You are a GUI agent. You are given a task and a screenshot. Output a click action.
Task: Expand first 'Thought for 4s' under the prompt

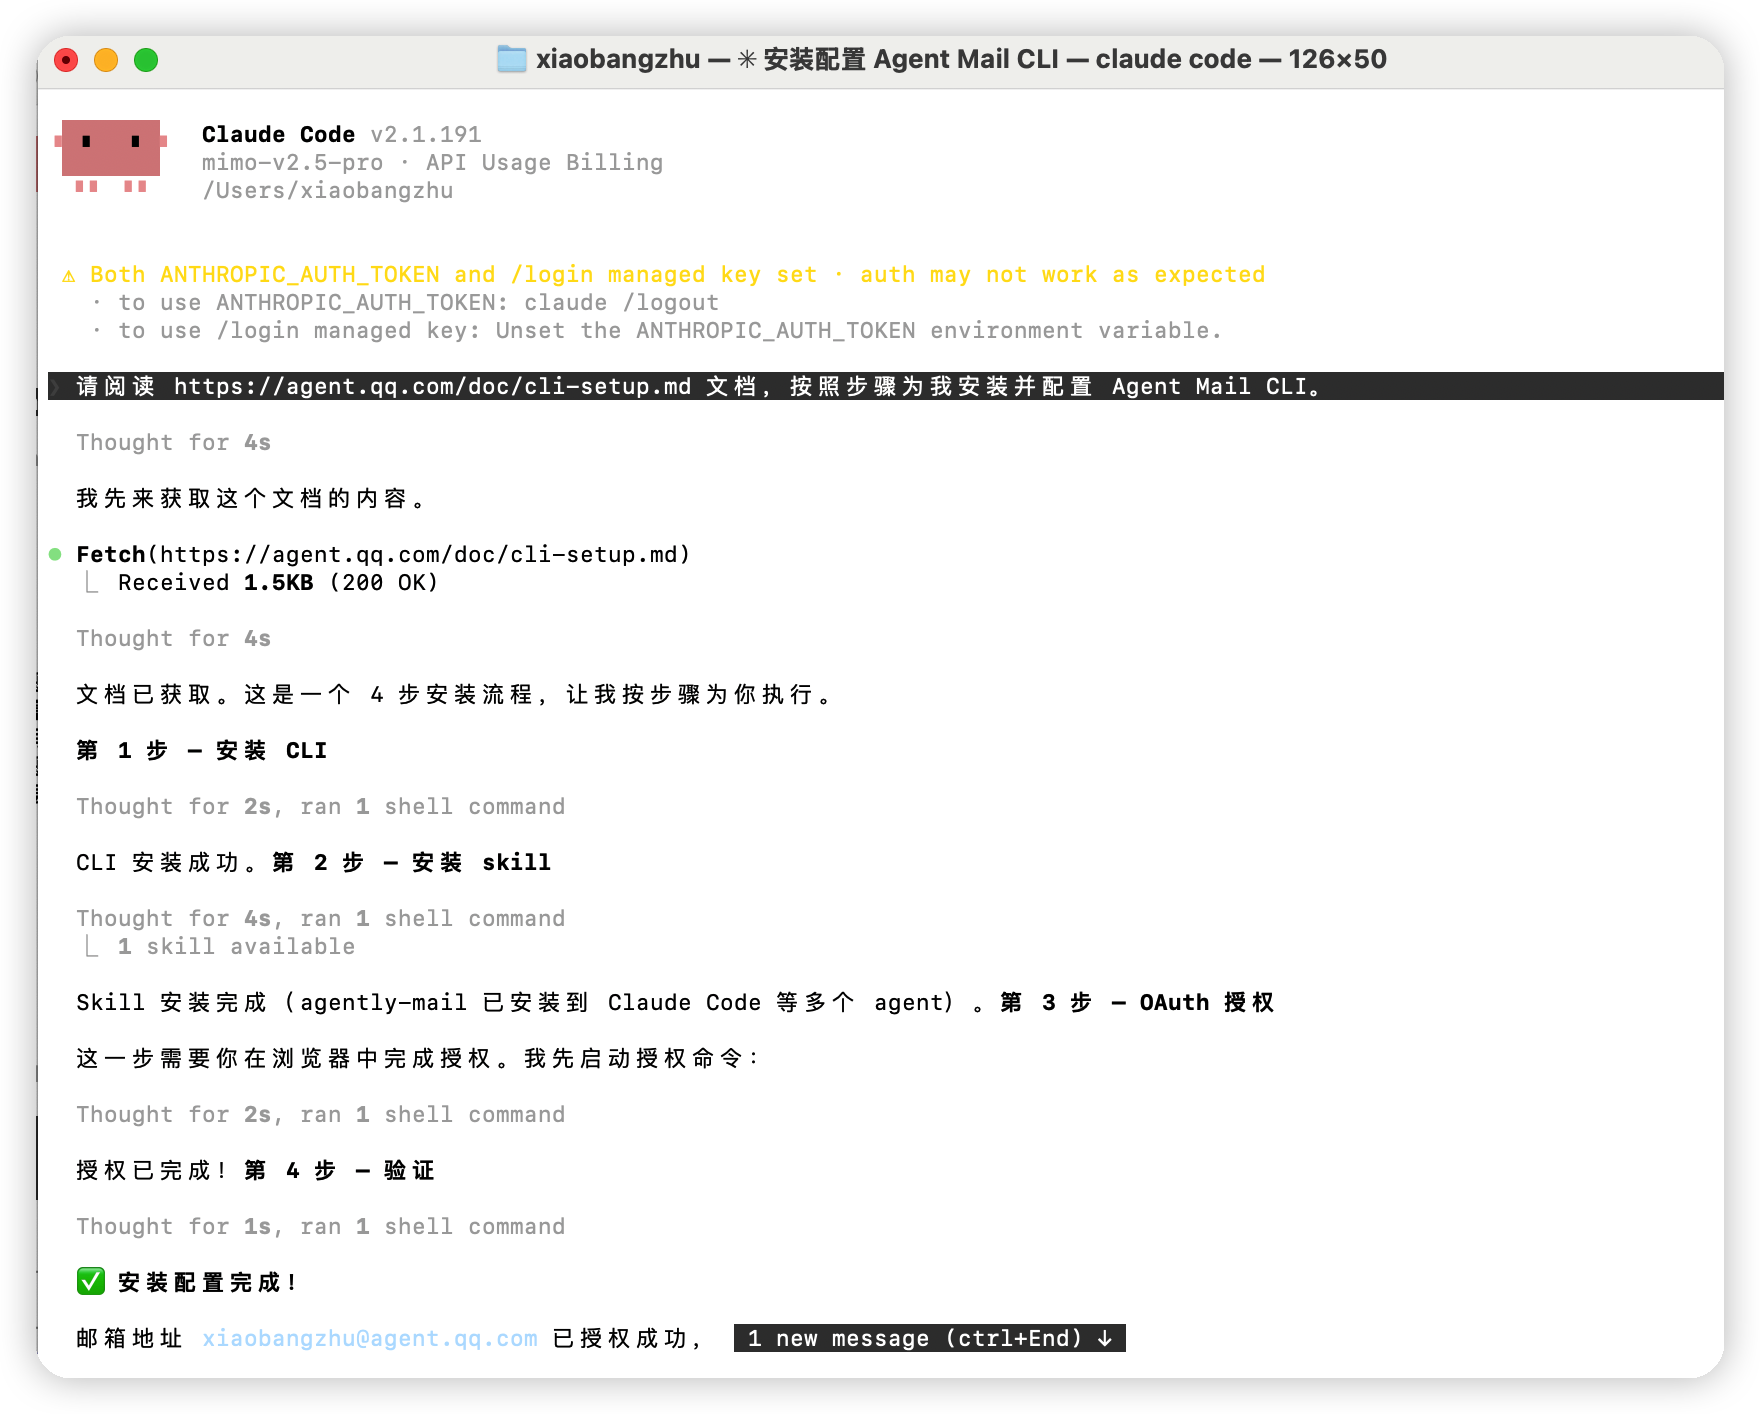[174, 442]
